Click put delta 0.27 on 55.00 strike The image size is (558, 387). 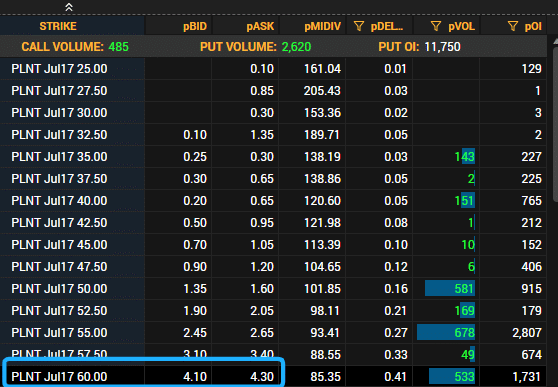click(395, 333)
